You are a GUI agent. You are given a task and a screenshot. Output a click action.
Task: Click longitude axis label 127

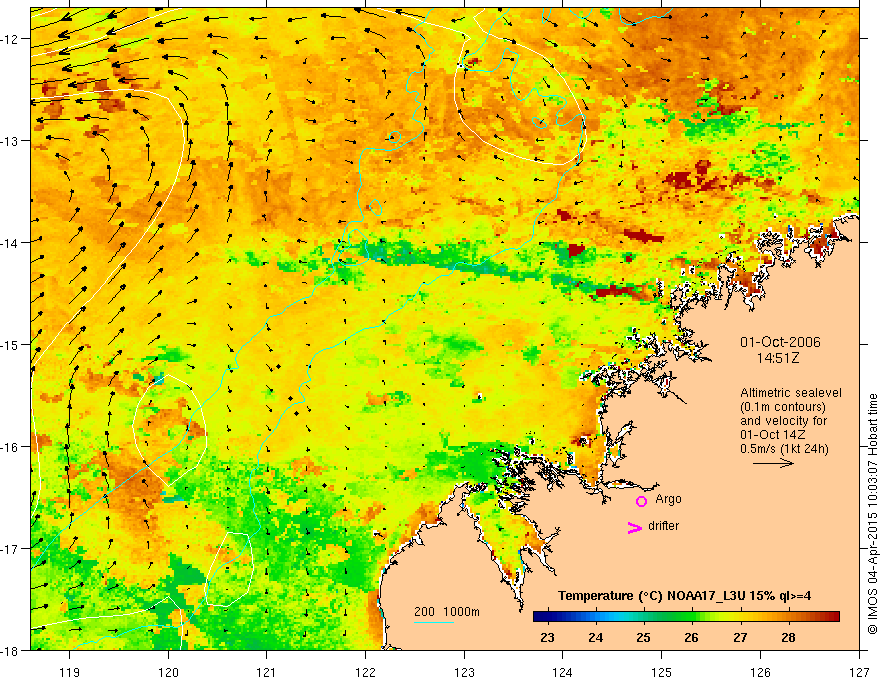pyautogui.click(x=859, y=672)
